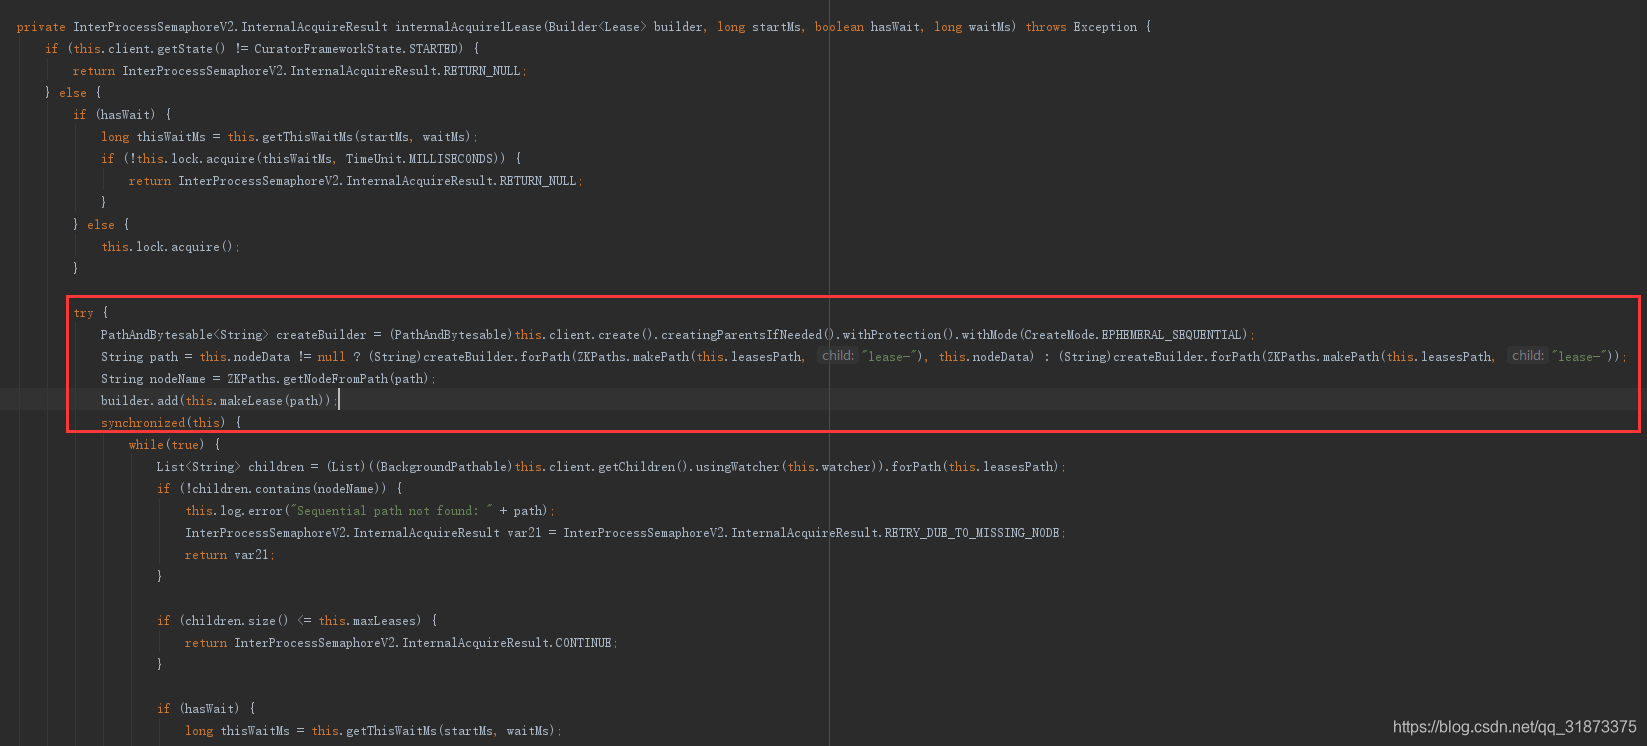Click the 'boolean hasWait' parameter
The image size is (1647, 746).
(867, 27)
